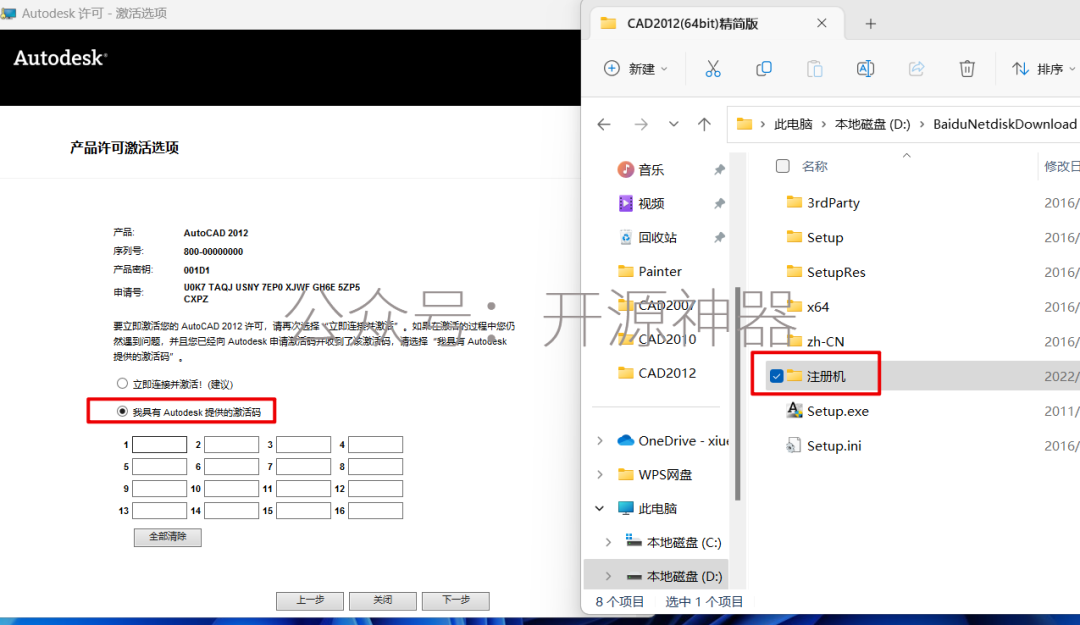This screenshot has height=625, width=1080.
Task: Uncheck the 注册机 folder checkbox
Action: tap(776, 376)
